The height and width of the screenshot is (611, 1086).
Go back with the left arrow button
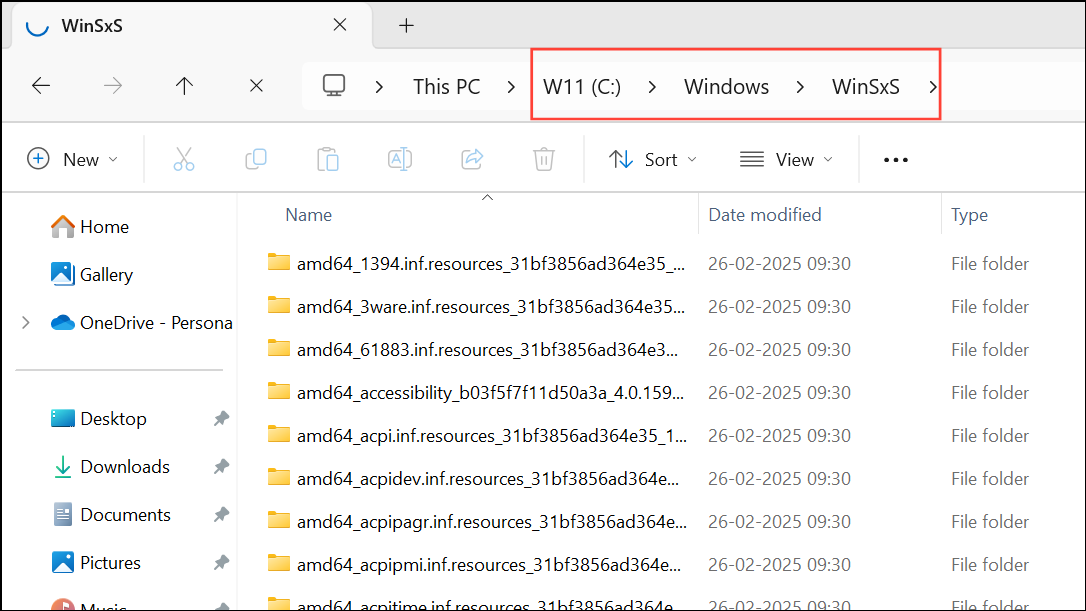pyautogui.click(x=41, y=86)
